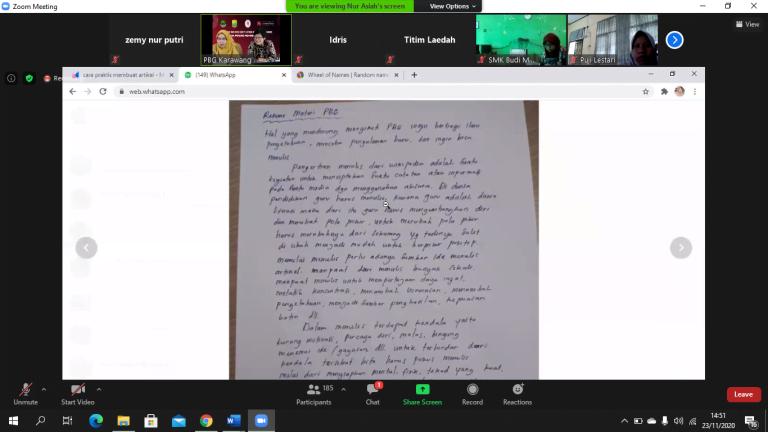Image resolution: width=768 pixels, height=432 pixels.
Task: Click the green encryption shield icon
Action: pos(29,78)
